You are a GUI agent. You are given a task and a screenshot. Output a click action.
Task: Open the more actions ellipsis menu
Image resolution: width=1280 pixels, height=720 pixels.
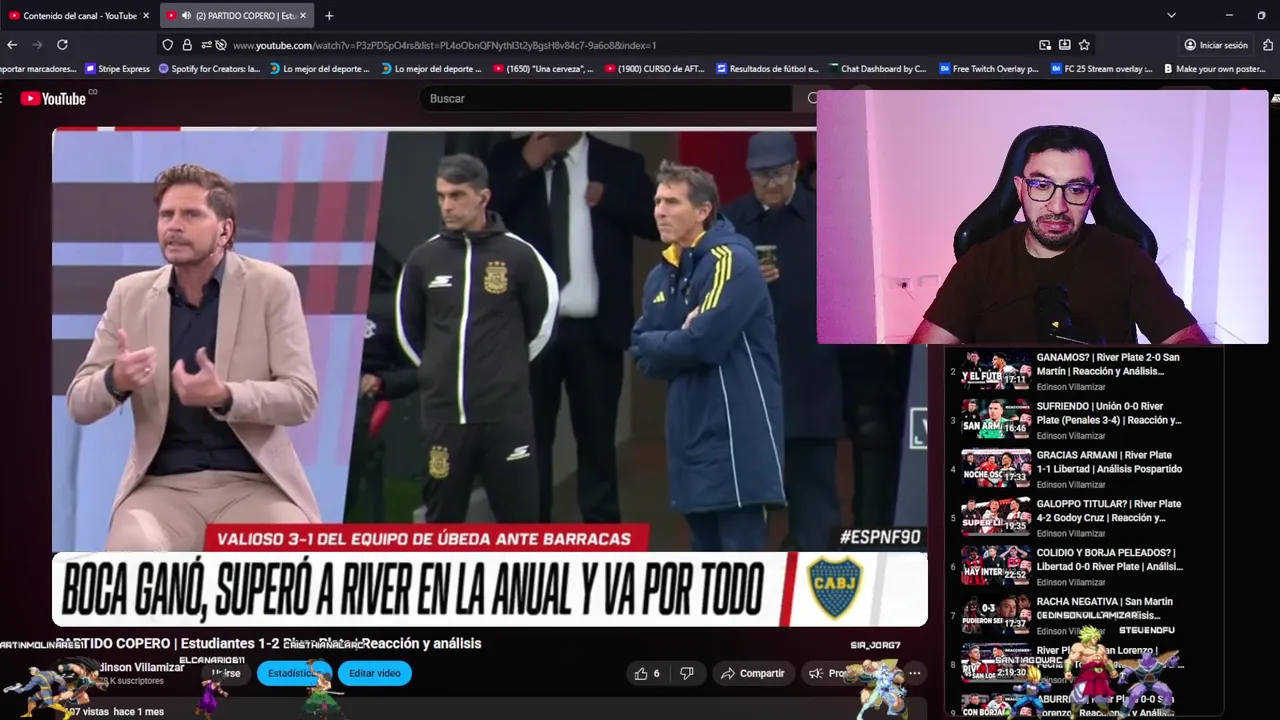click(x=914, y=673)
